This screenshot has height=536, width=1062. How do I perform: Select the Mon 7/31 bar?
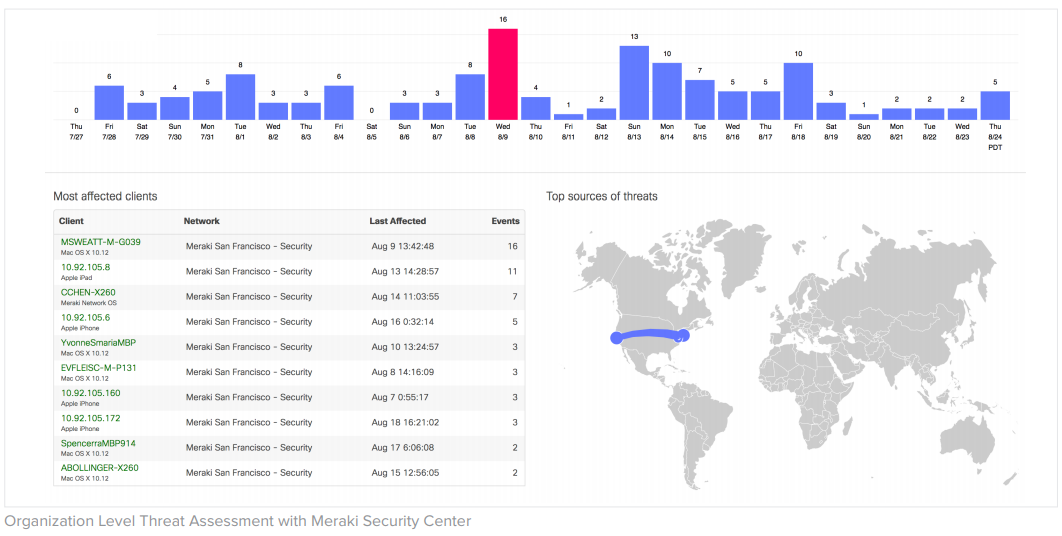[x=207, y=106]
